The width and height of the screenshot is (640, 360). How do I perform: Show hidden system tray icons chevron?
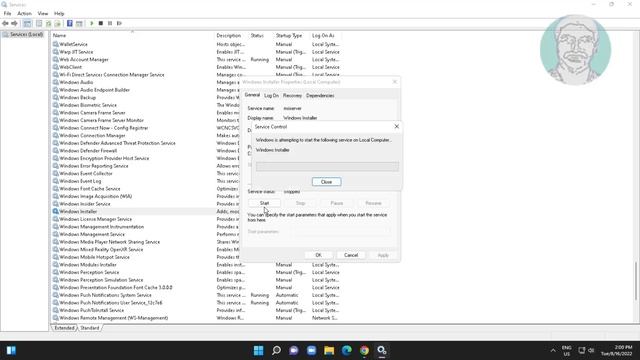pyautogui.click(x=553, y=350)
